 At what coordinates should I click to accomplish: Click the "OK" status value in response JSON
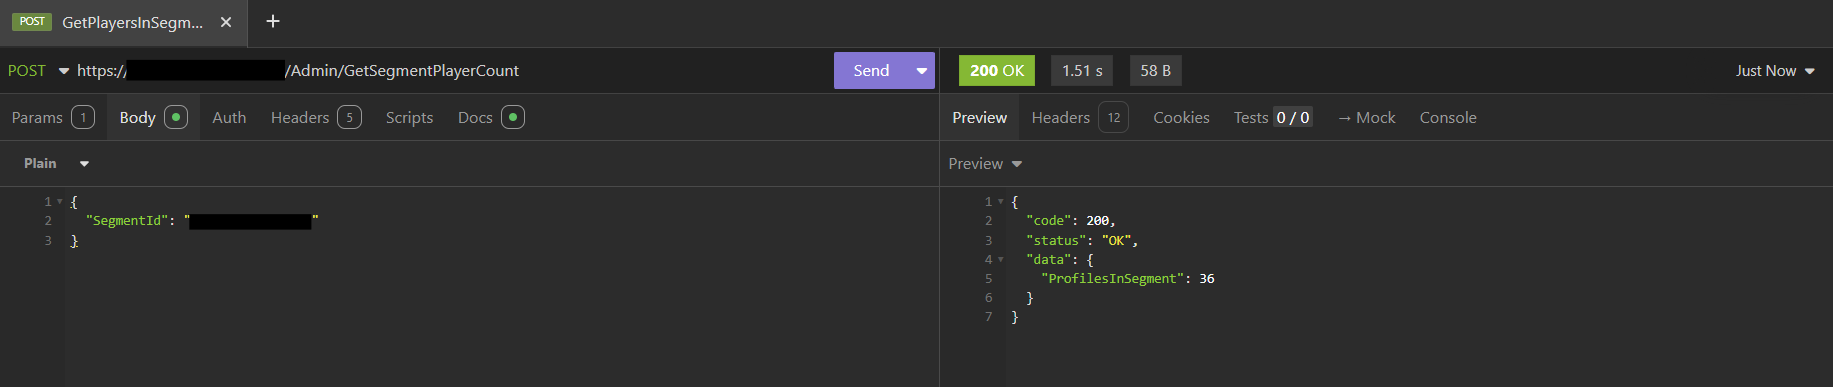(x=1116, y=241)
